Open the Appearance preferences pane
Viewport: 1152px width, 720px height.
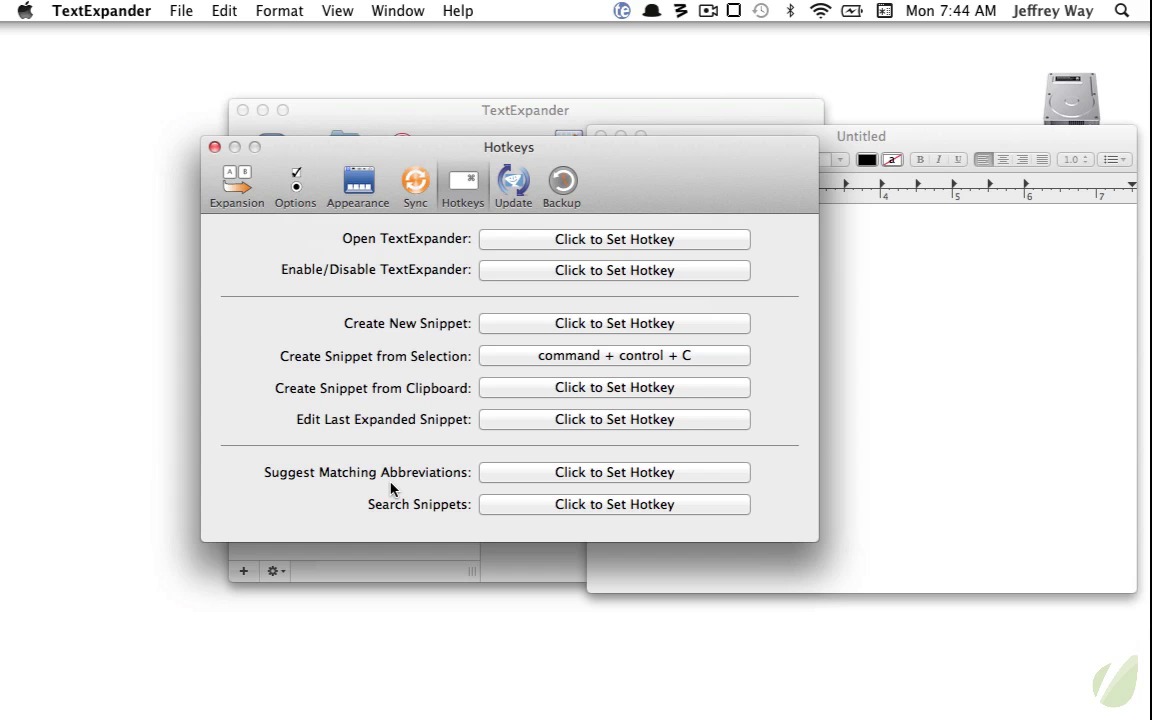click(x=358, y=187)
